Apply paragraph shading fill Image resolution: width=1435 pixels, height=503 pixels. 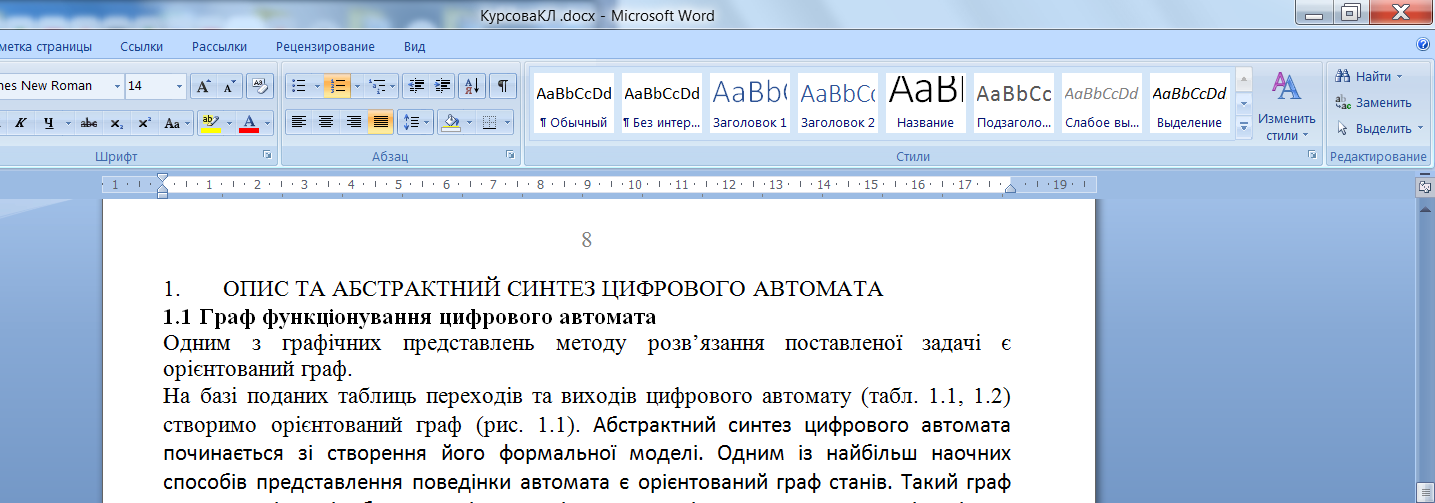click(x=450, y=123)
